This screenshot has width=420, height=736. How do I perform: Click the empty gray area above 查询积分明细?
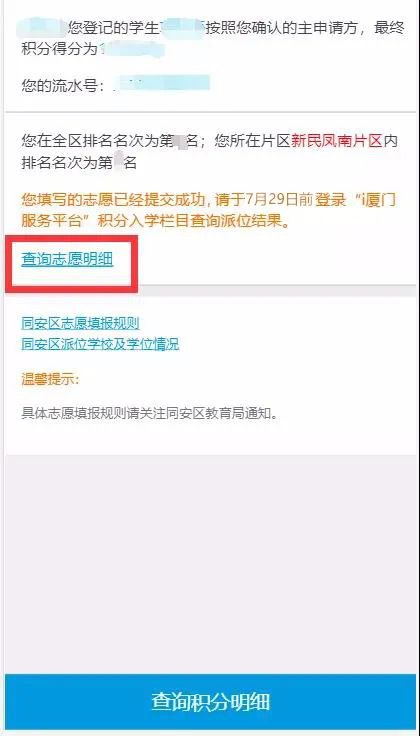coord(210,563)
